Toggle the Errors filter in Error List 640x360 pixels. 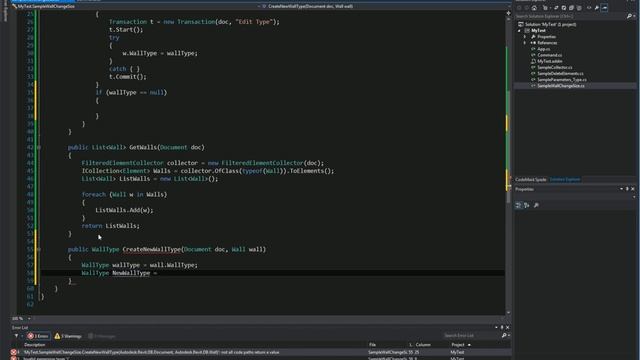click(38, 336)
